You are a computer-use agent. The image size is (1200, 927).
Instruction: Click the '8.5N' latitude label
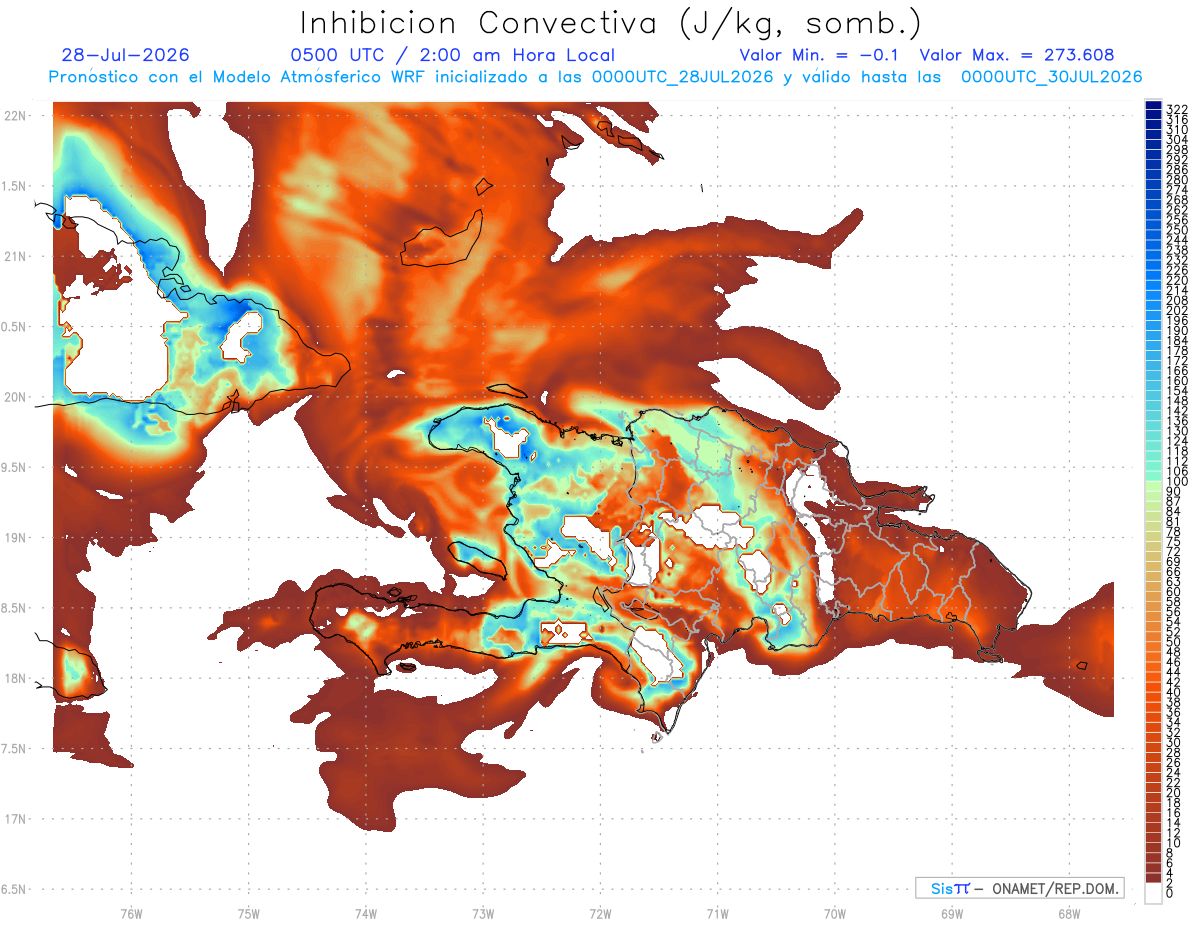[x=15, y=608]
